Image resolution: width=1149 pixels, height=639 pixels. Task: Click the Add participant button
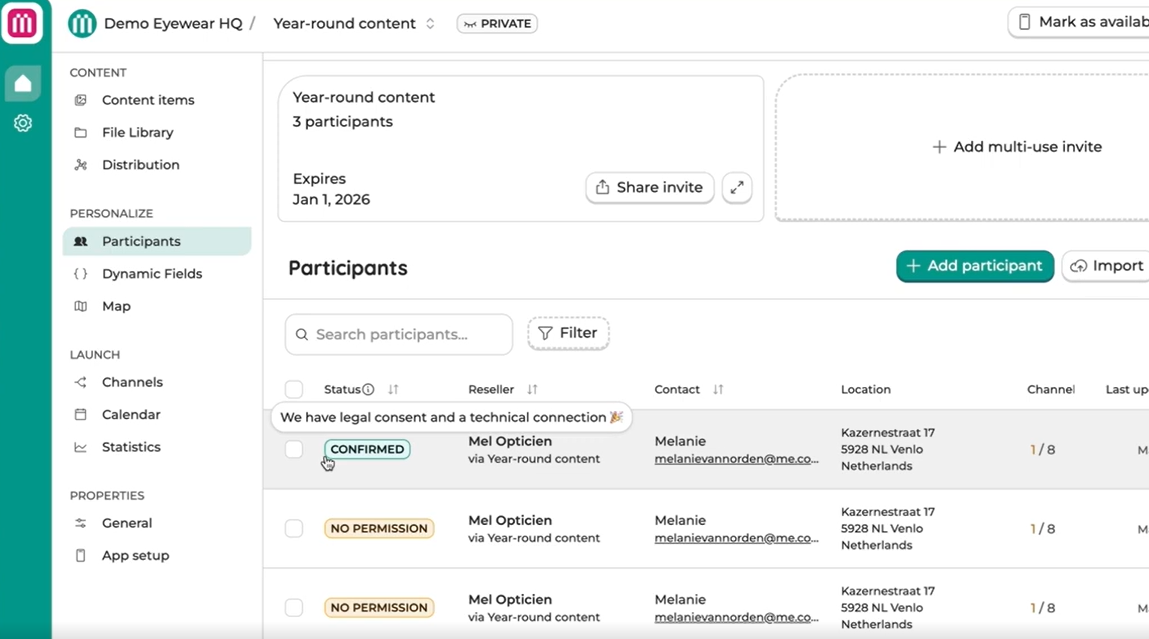[x=975, y=266]
